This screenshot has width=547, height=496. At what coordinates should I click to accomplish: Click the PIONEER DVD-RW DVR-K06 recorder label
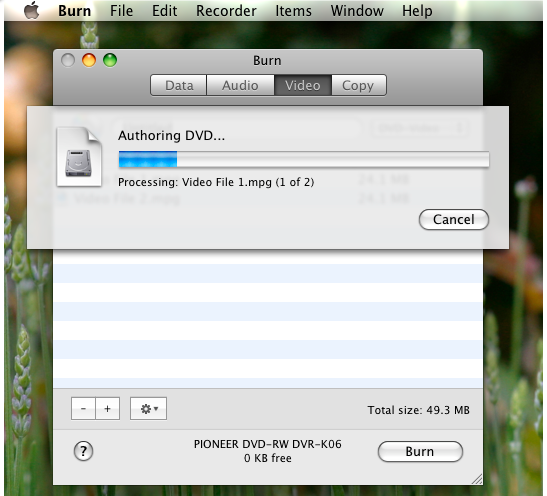tap(268, 444)
